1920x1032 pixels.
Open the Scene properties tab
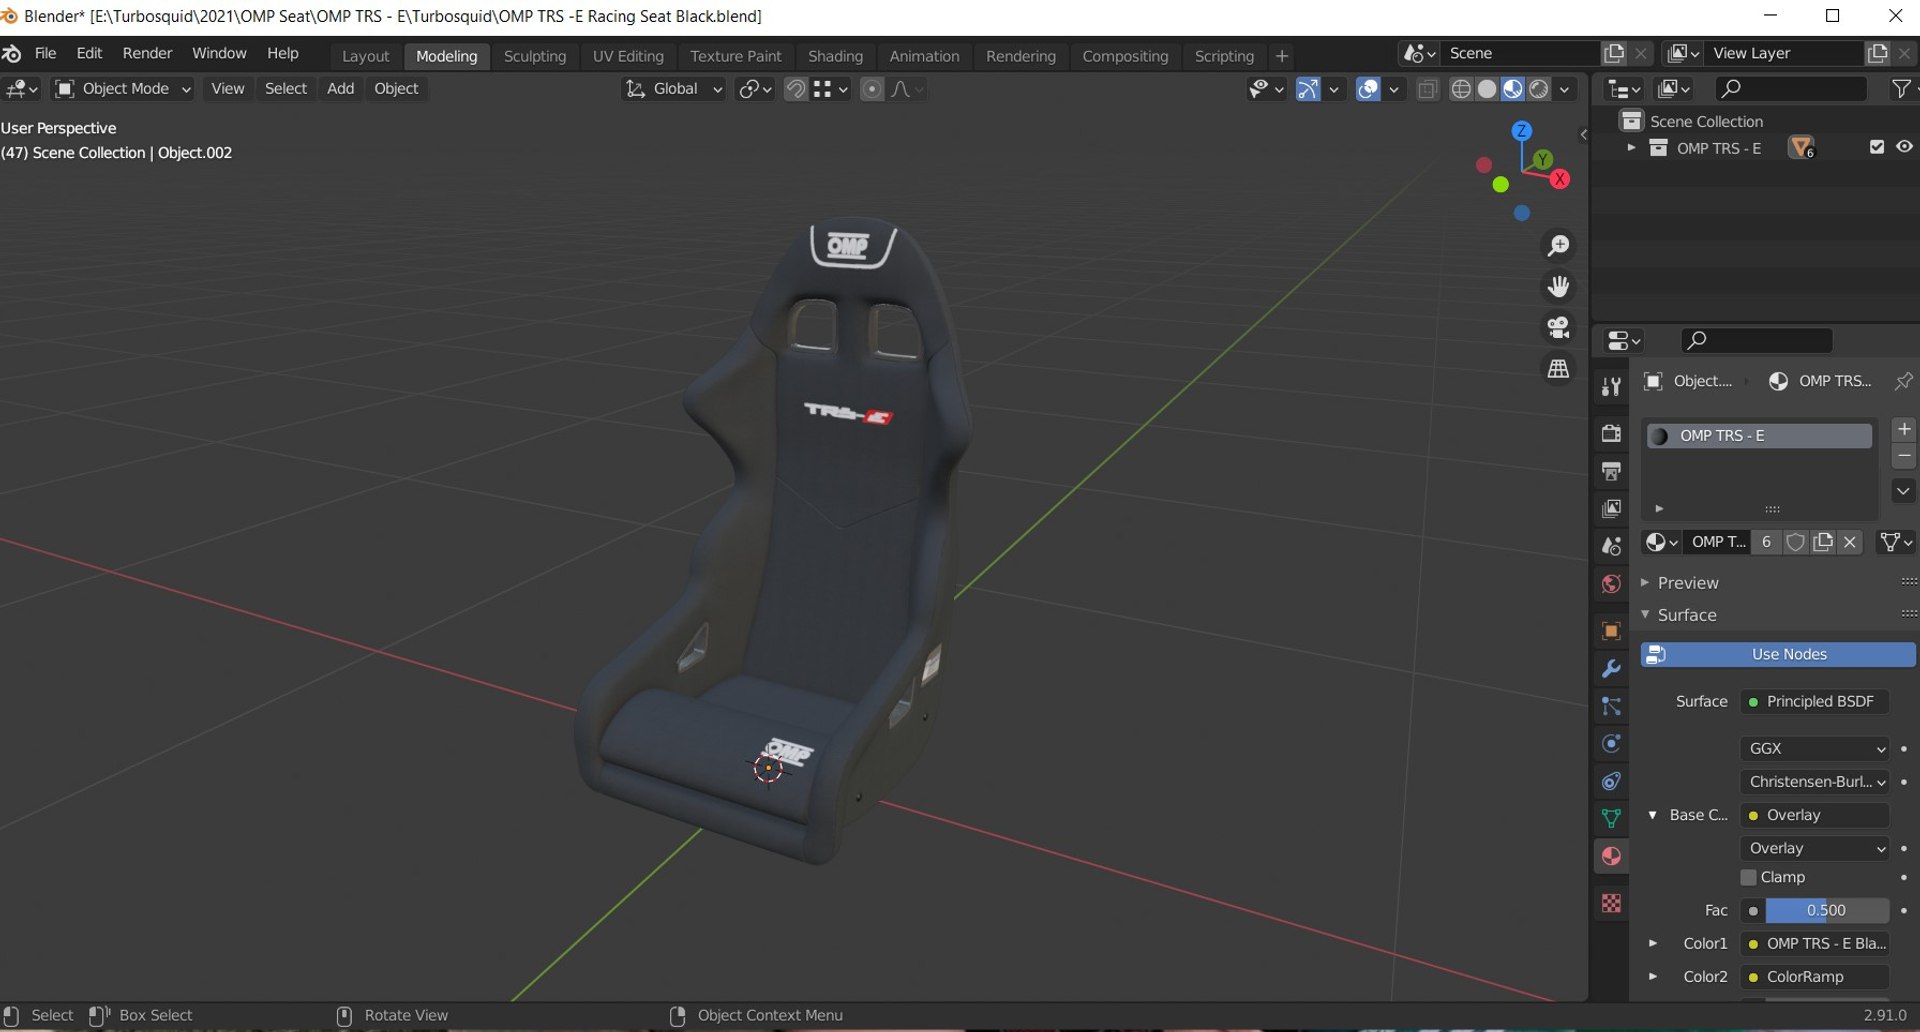tap(1611, 546)
